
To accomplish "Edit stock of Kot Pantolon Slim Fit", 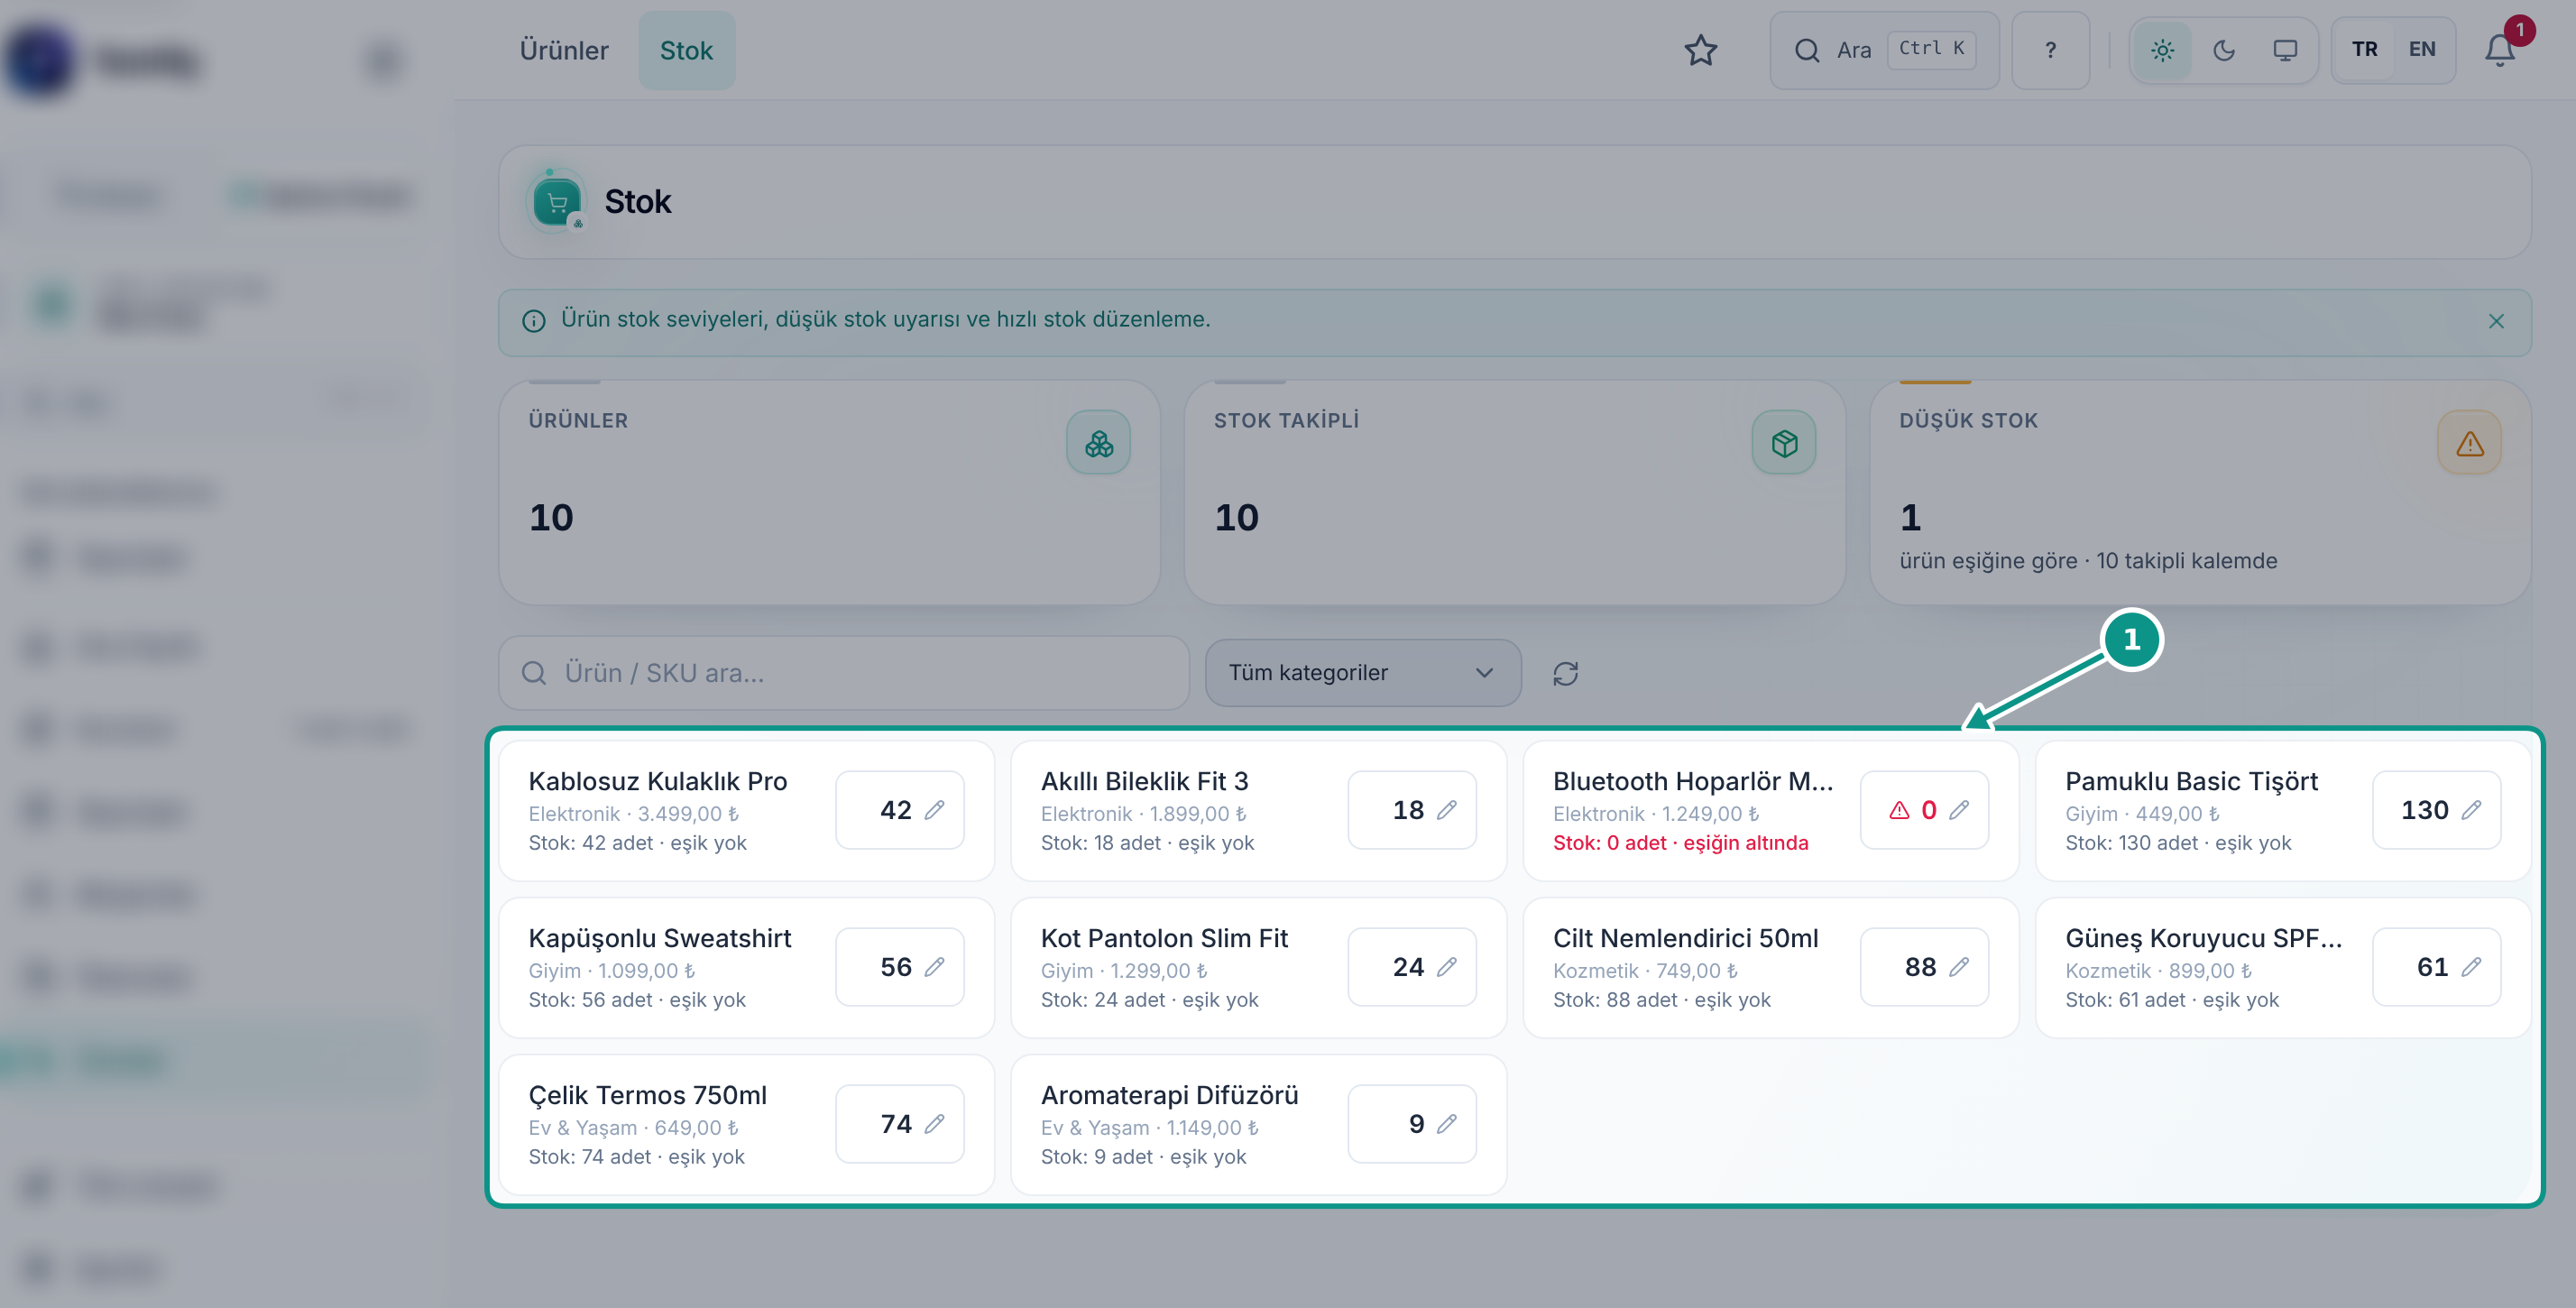I will [1411, 967].
